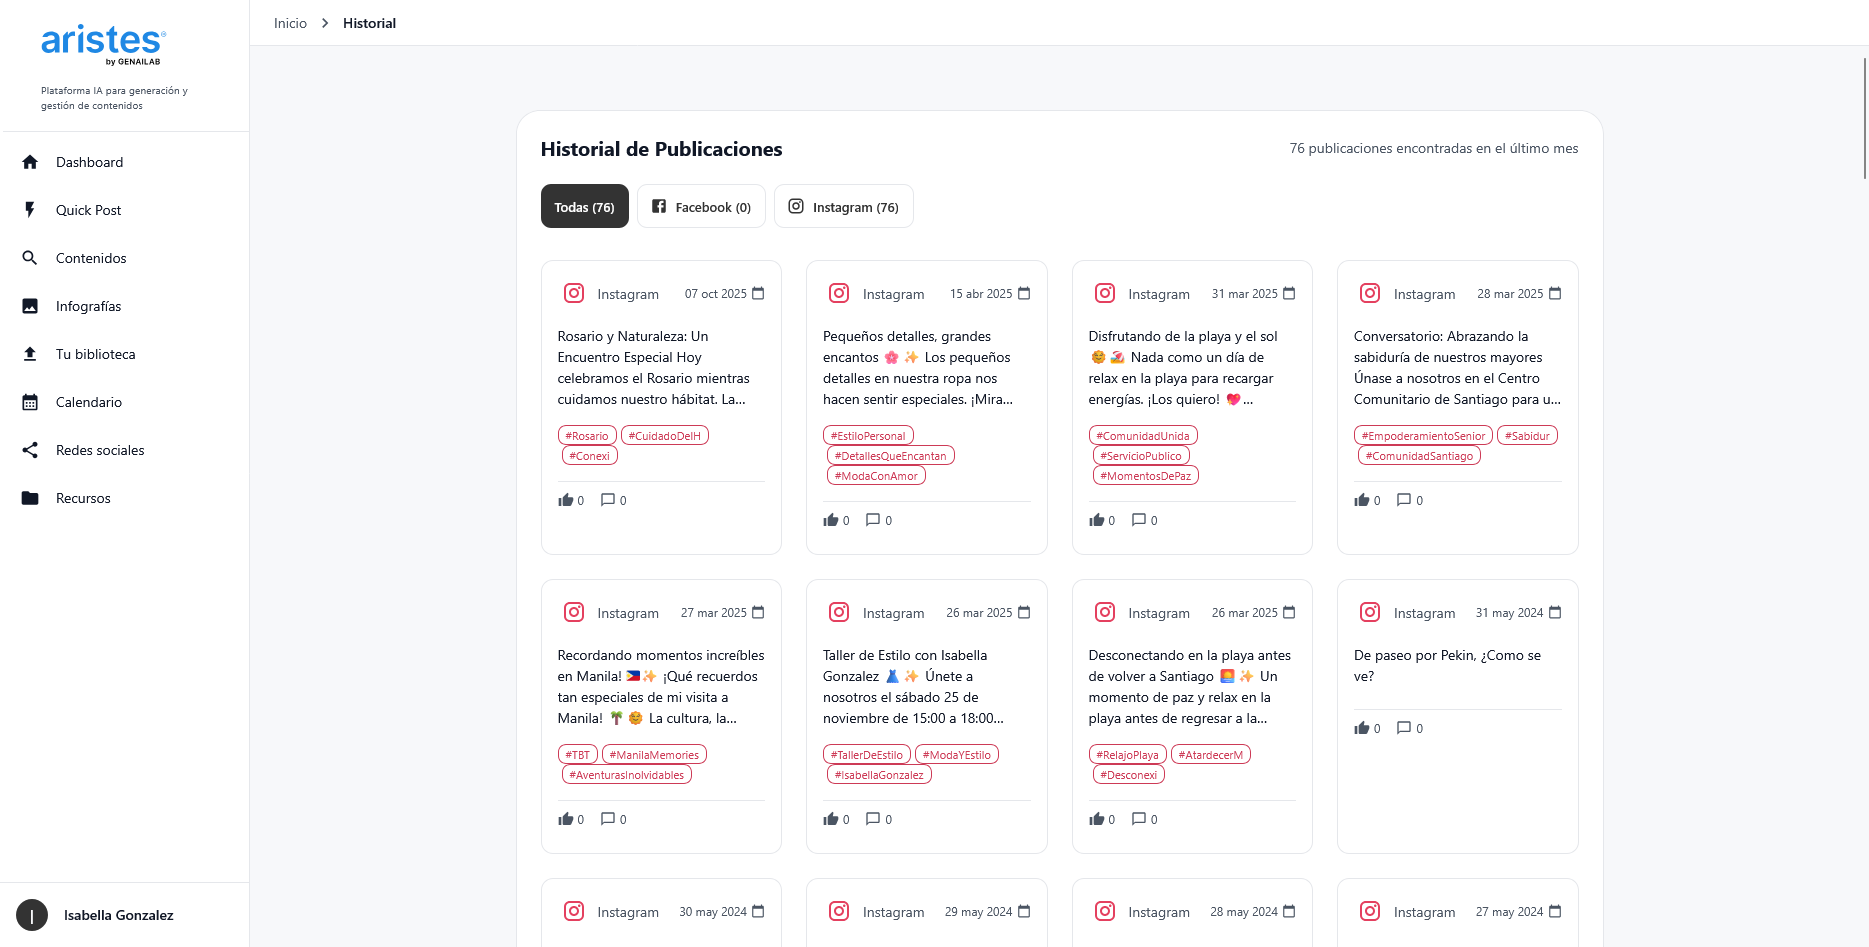Select the Todas (76) tab
This screenshot has width=1869, height=947.
coord(584,207)
